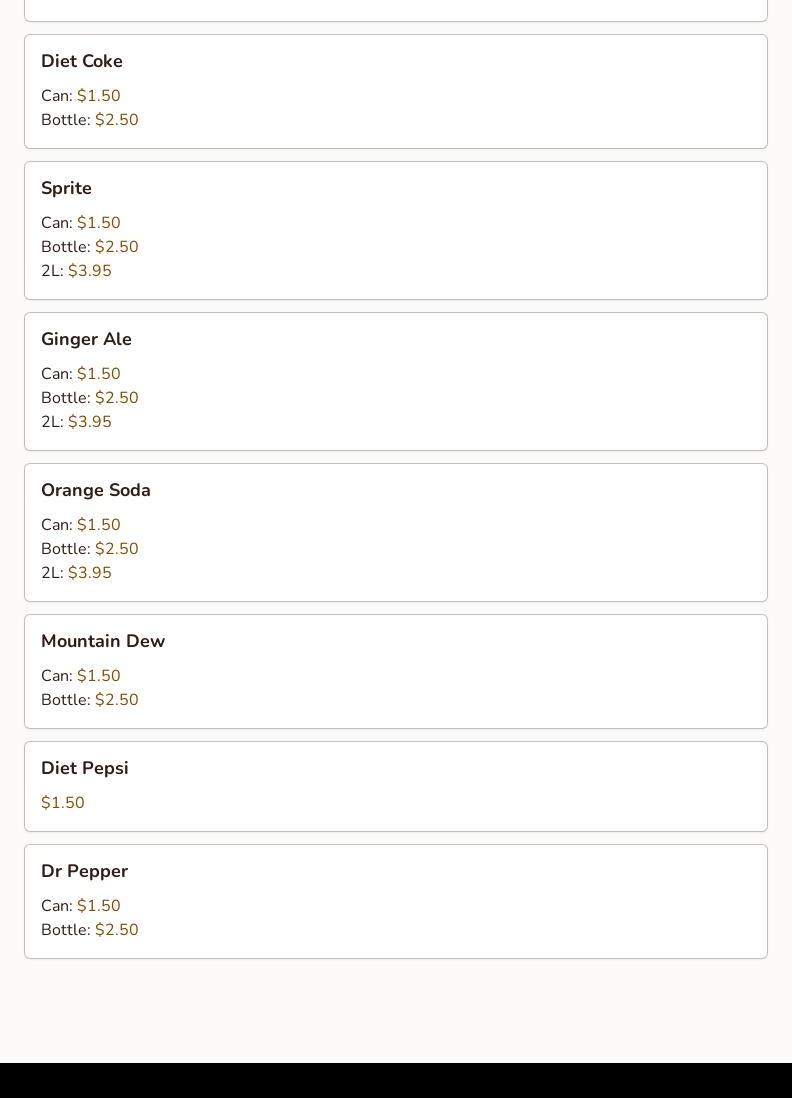This screenshot has height=1098, width=792.
Task: Pick the Sprite 2L price $3.95
Action: (x=90, y=270)
